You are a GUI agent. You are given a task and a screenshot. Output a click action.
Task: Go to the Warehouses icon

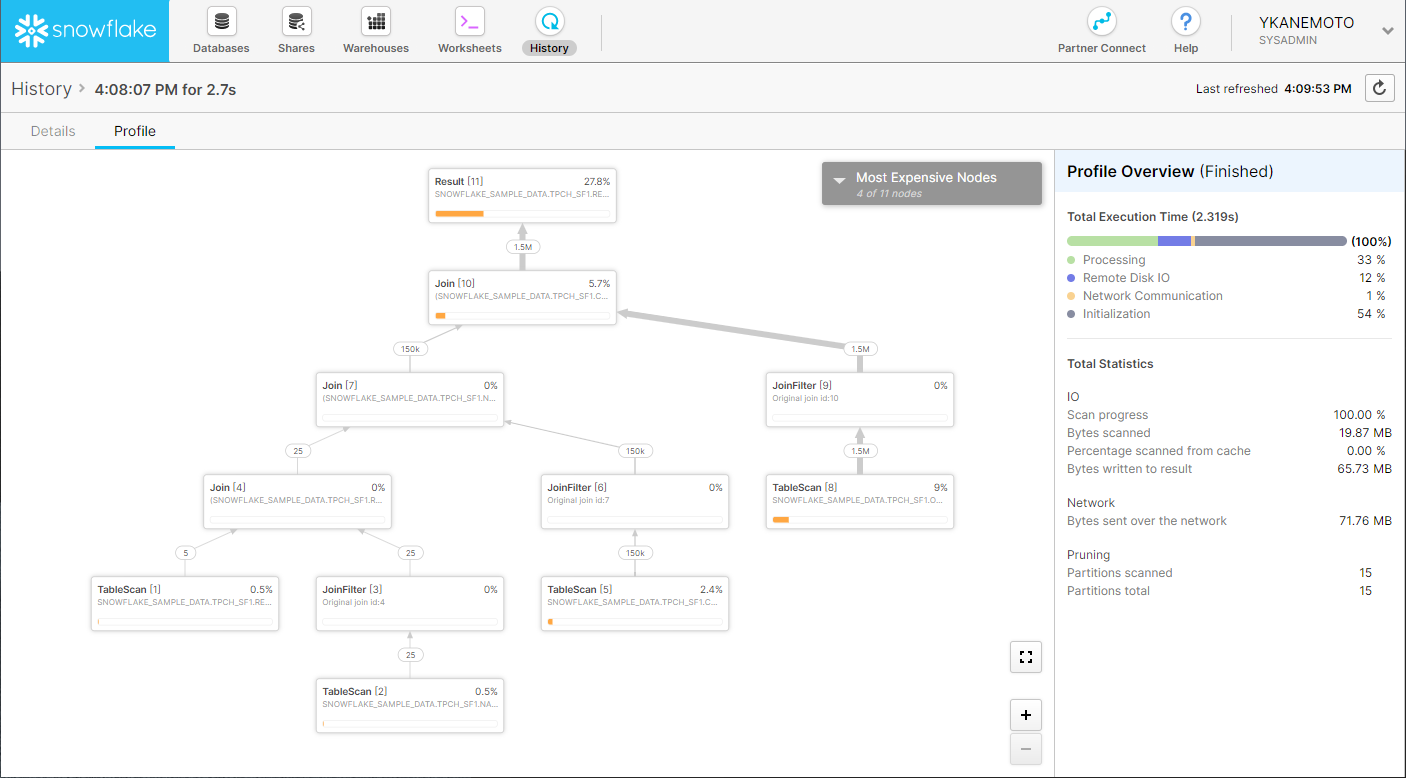pos(376,22)
